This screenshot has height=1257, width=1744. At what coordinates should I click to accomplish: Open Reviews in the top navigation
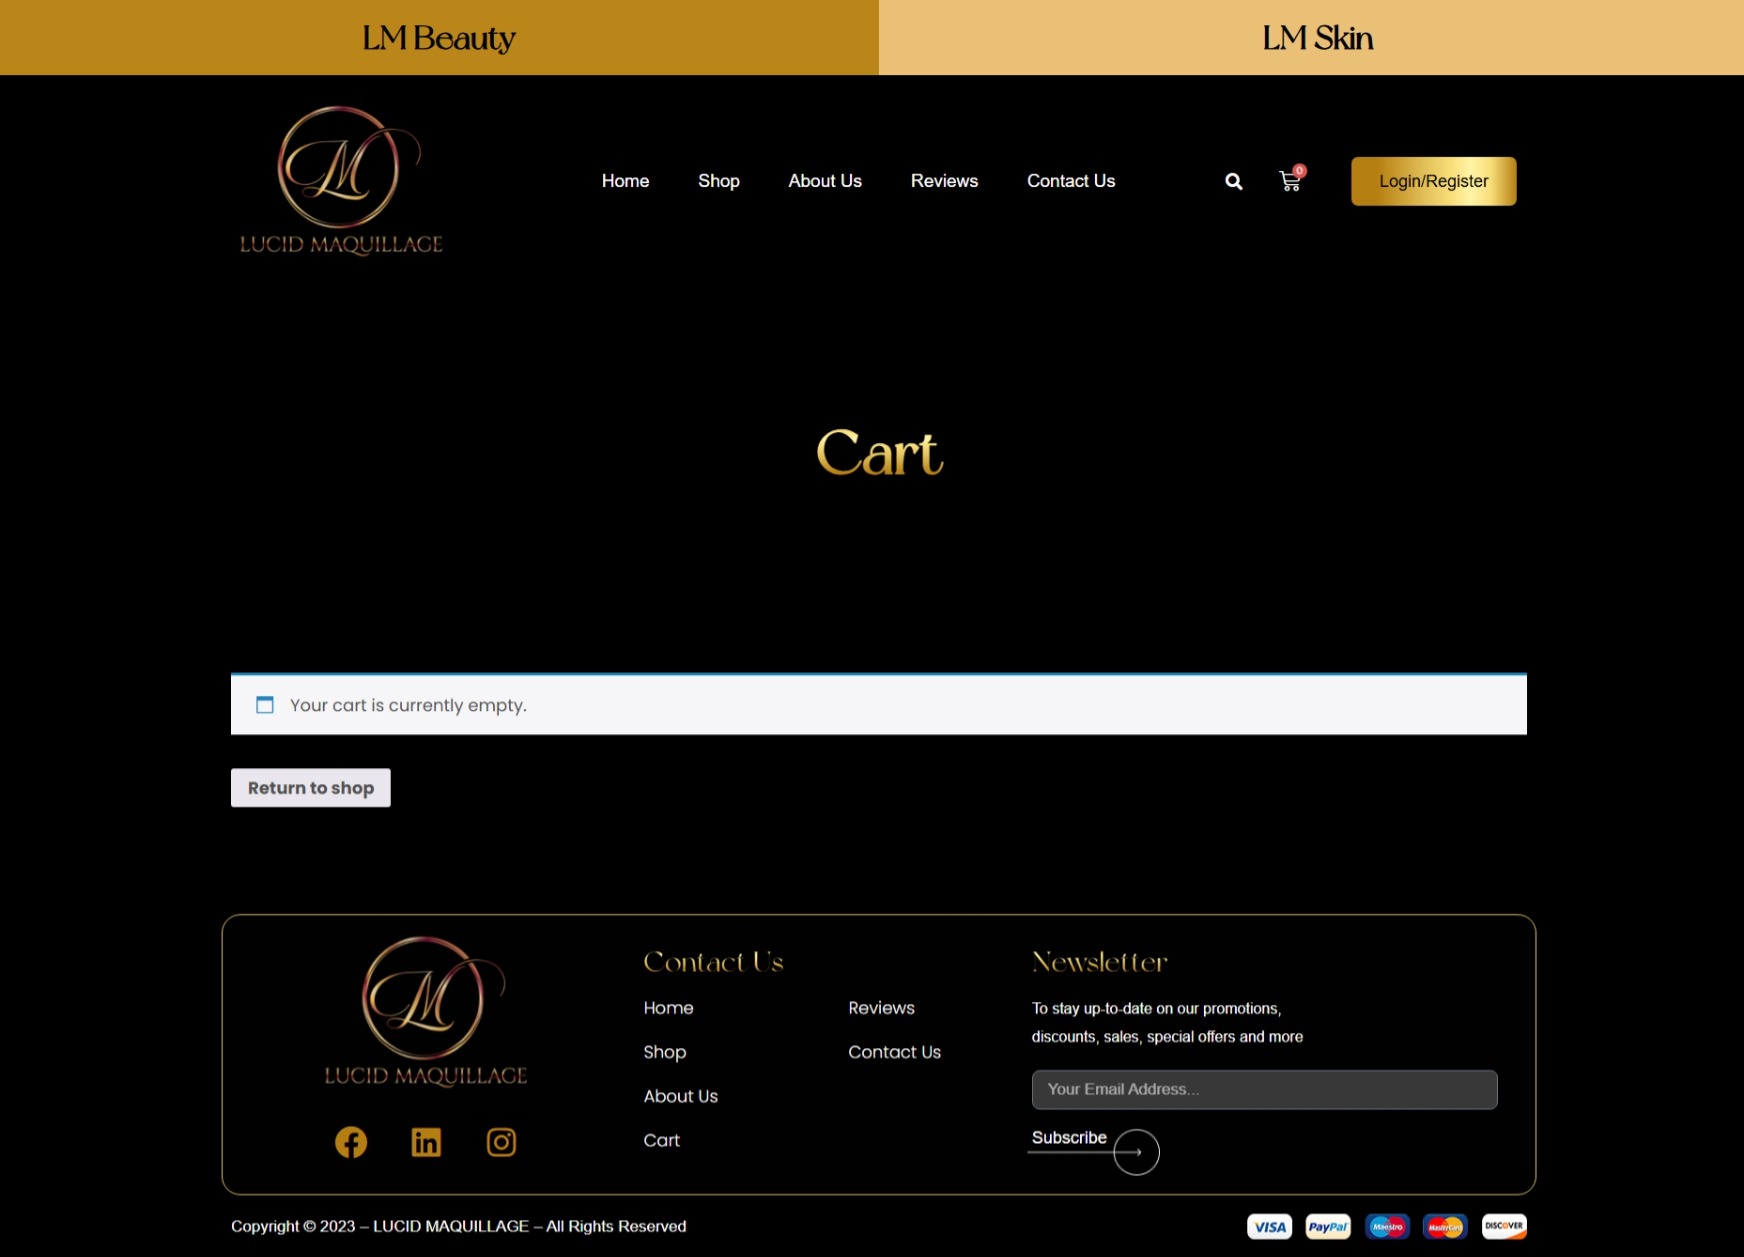click(944, 181)
